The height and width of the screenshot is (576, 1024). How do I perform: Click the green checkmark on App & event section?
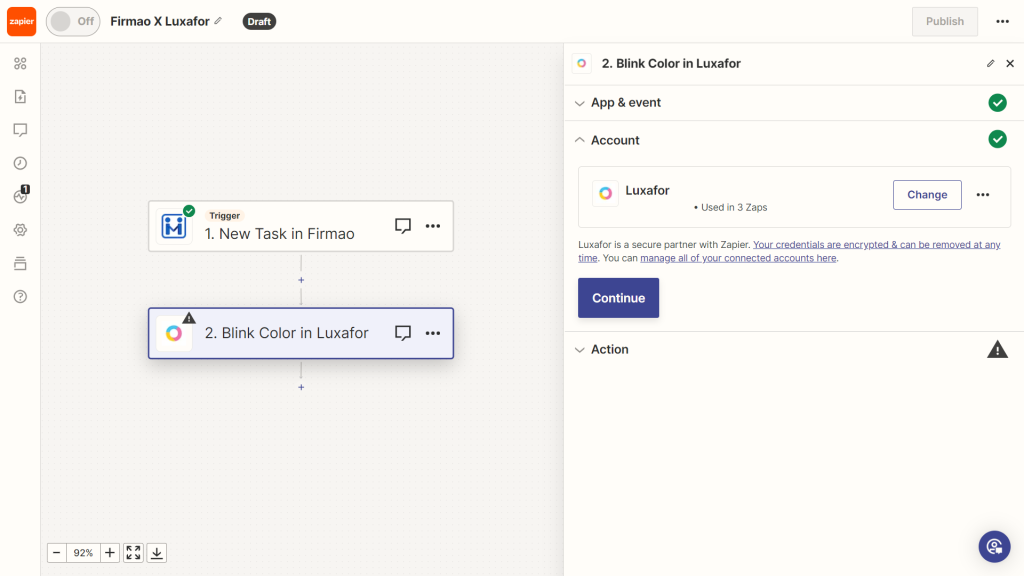click(x=997, y=102)
